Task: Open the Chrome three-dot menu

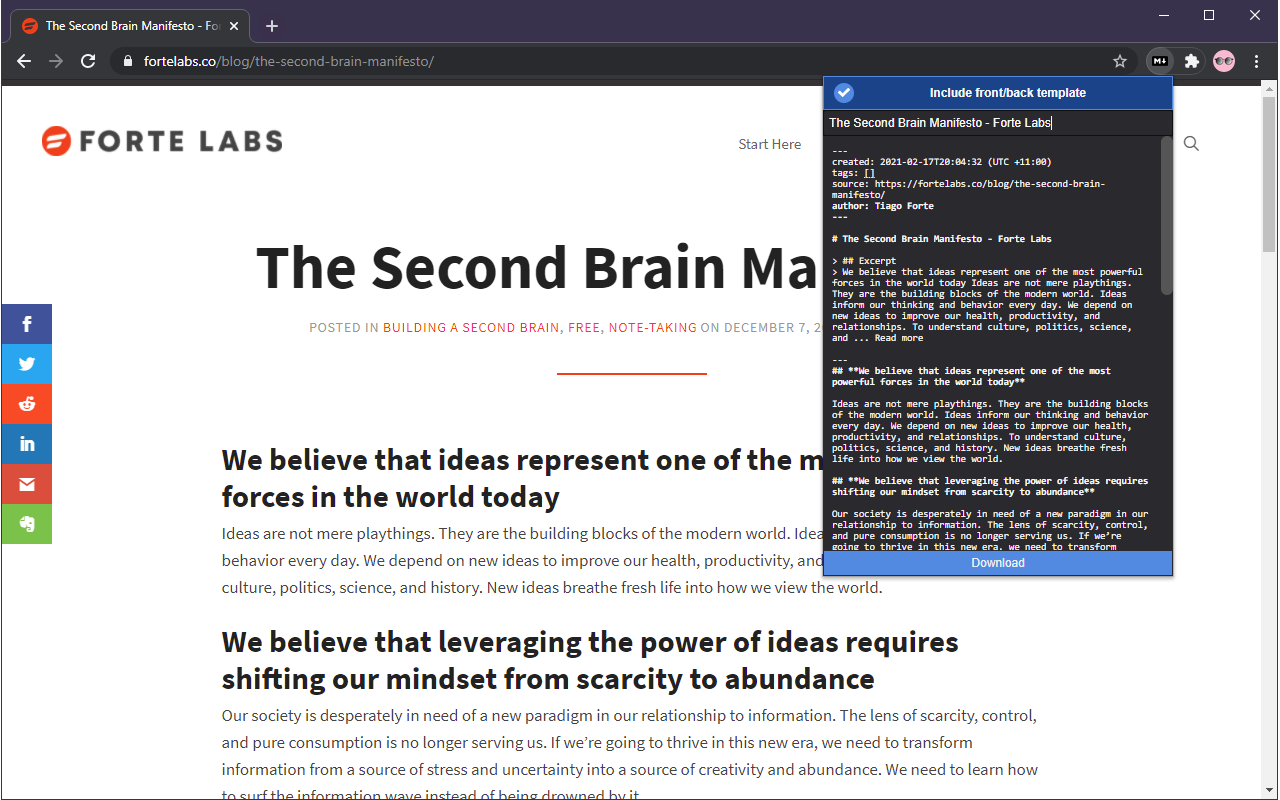Action: 1256,61
